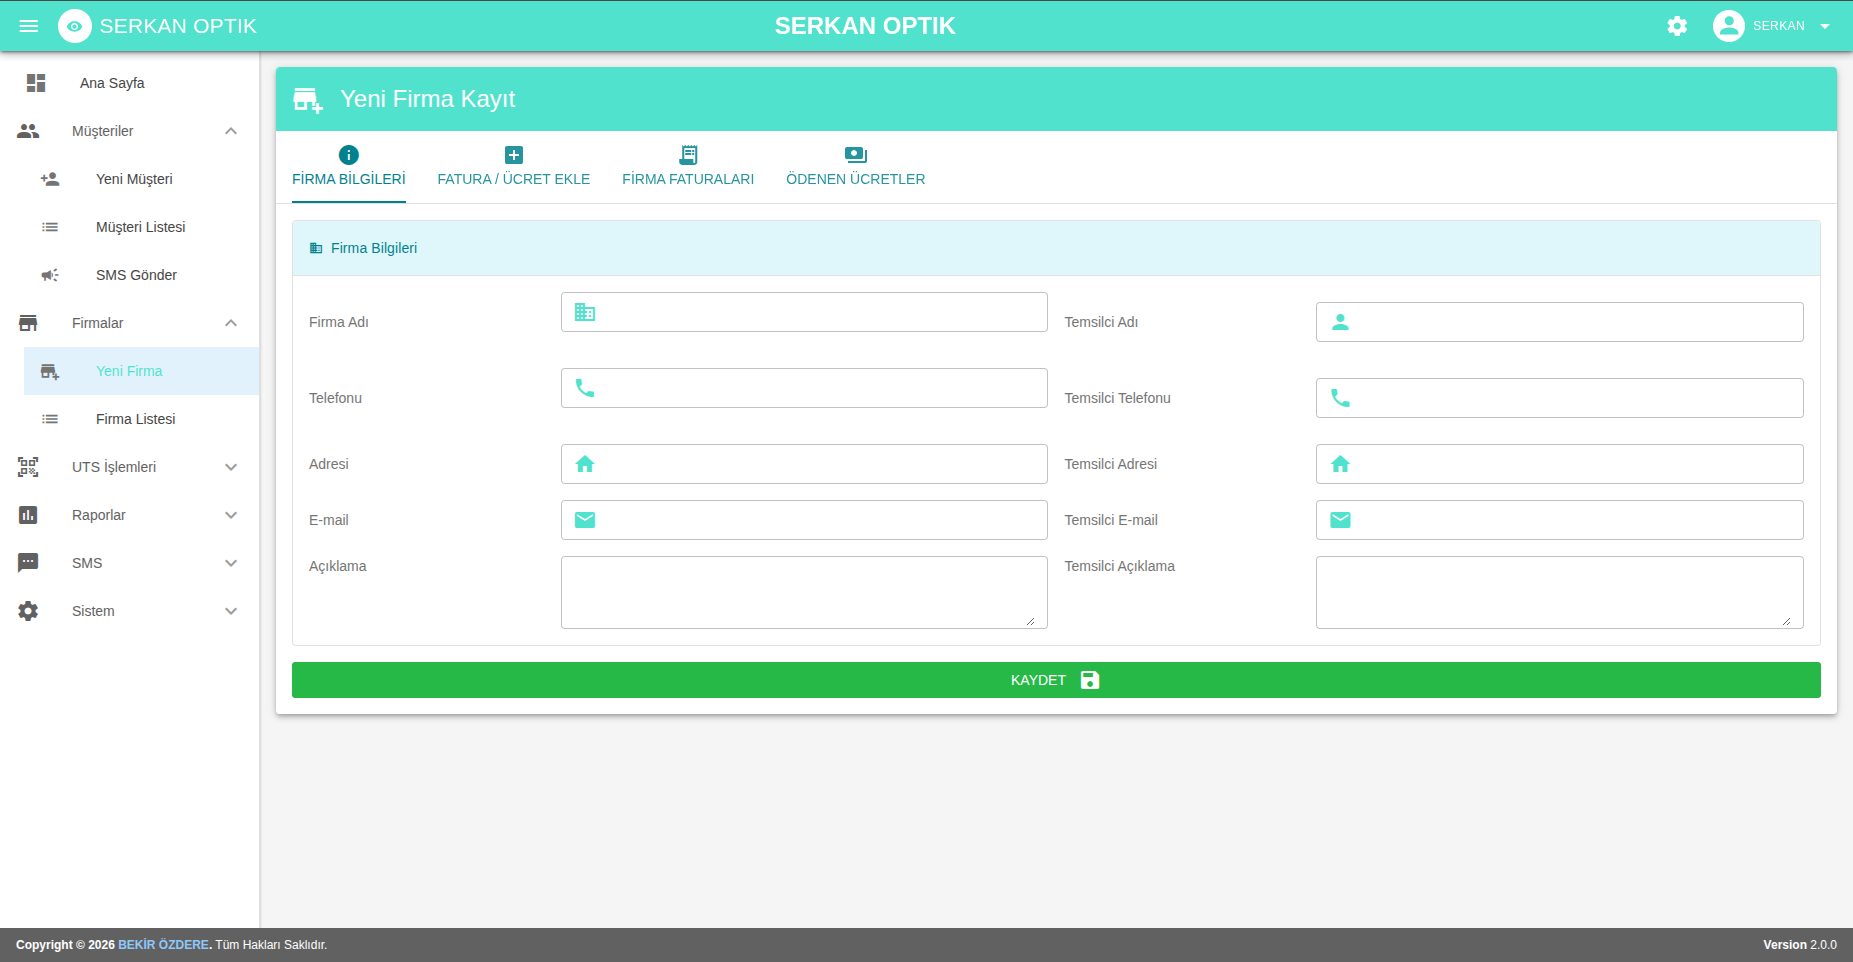Viewport: 1853px width, 962px height.
Task: Click the money icon above ÖDENEN ÜCRETLER
Action: (x=856, y=155)
